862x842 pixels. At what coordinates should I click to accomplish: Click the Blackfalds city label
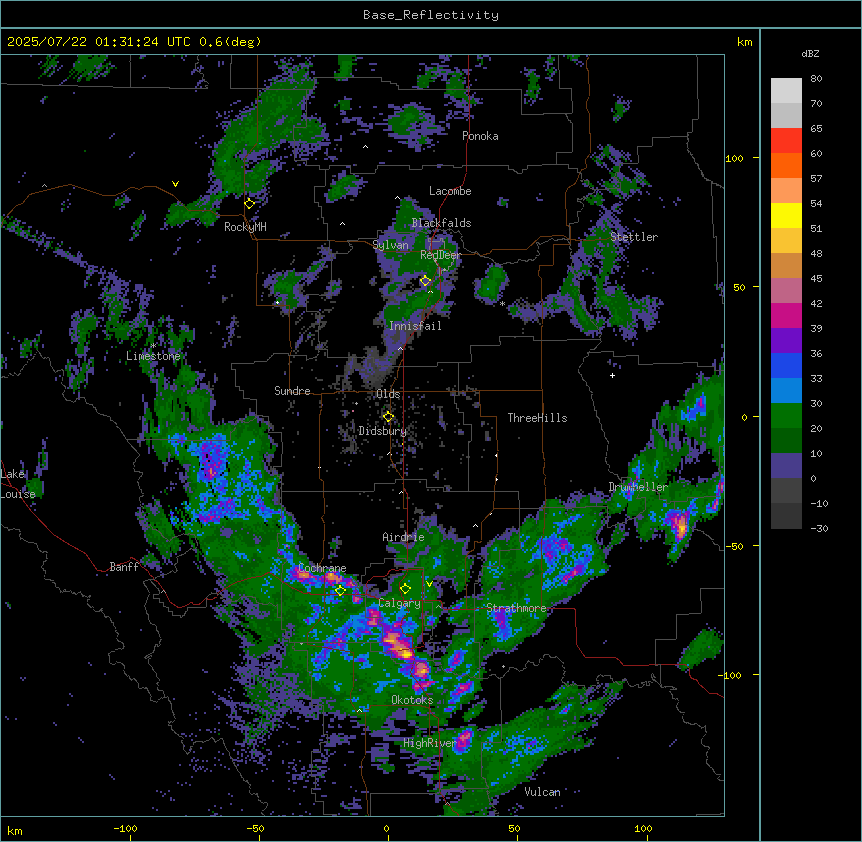(x=441, y=223)
